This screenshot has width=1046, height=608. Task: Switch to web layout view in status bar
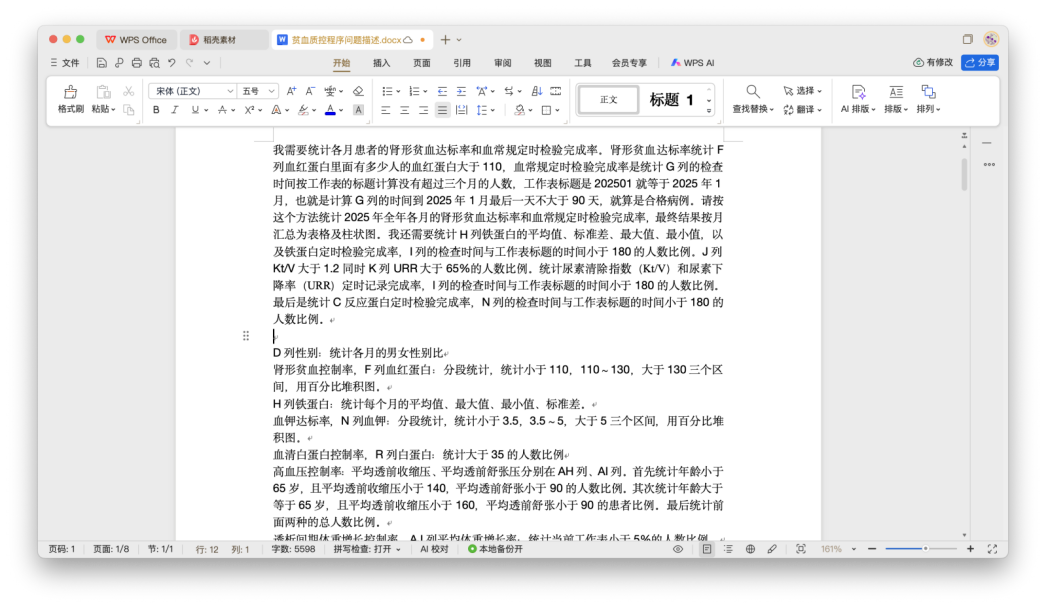pyautogui.click(x=750, y=549)
